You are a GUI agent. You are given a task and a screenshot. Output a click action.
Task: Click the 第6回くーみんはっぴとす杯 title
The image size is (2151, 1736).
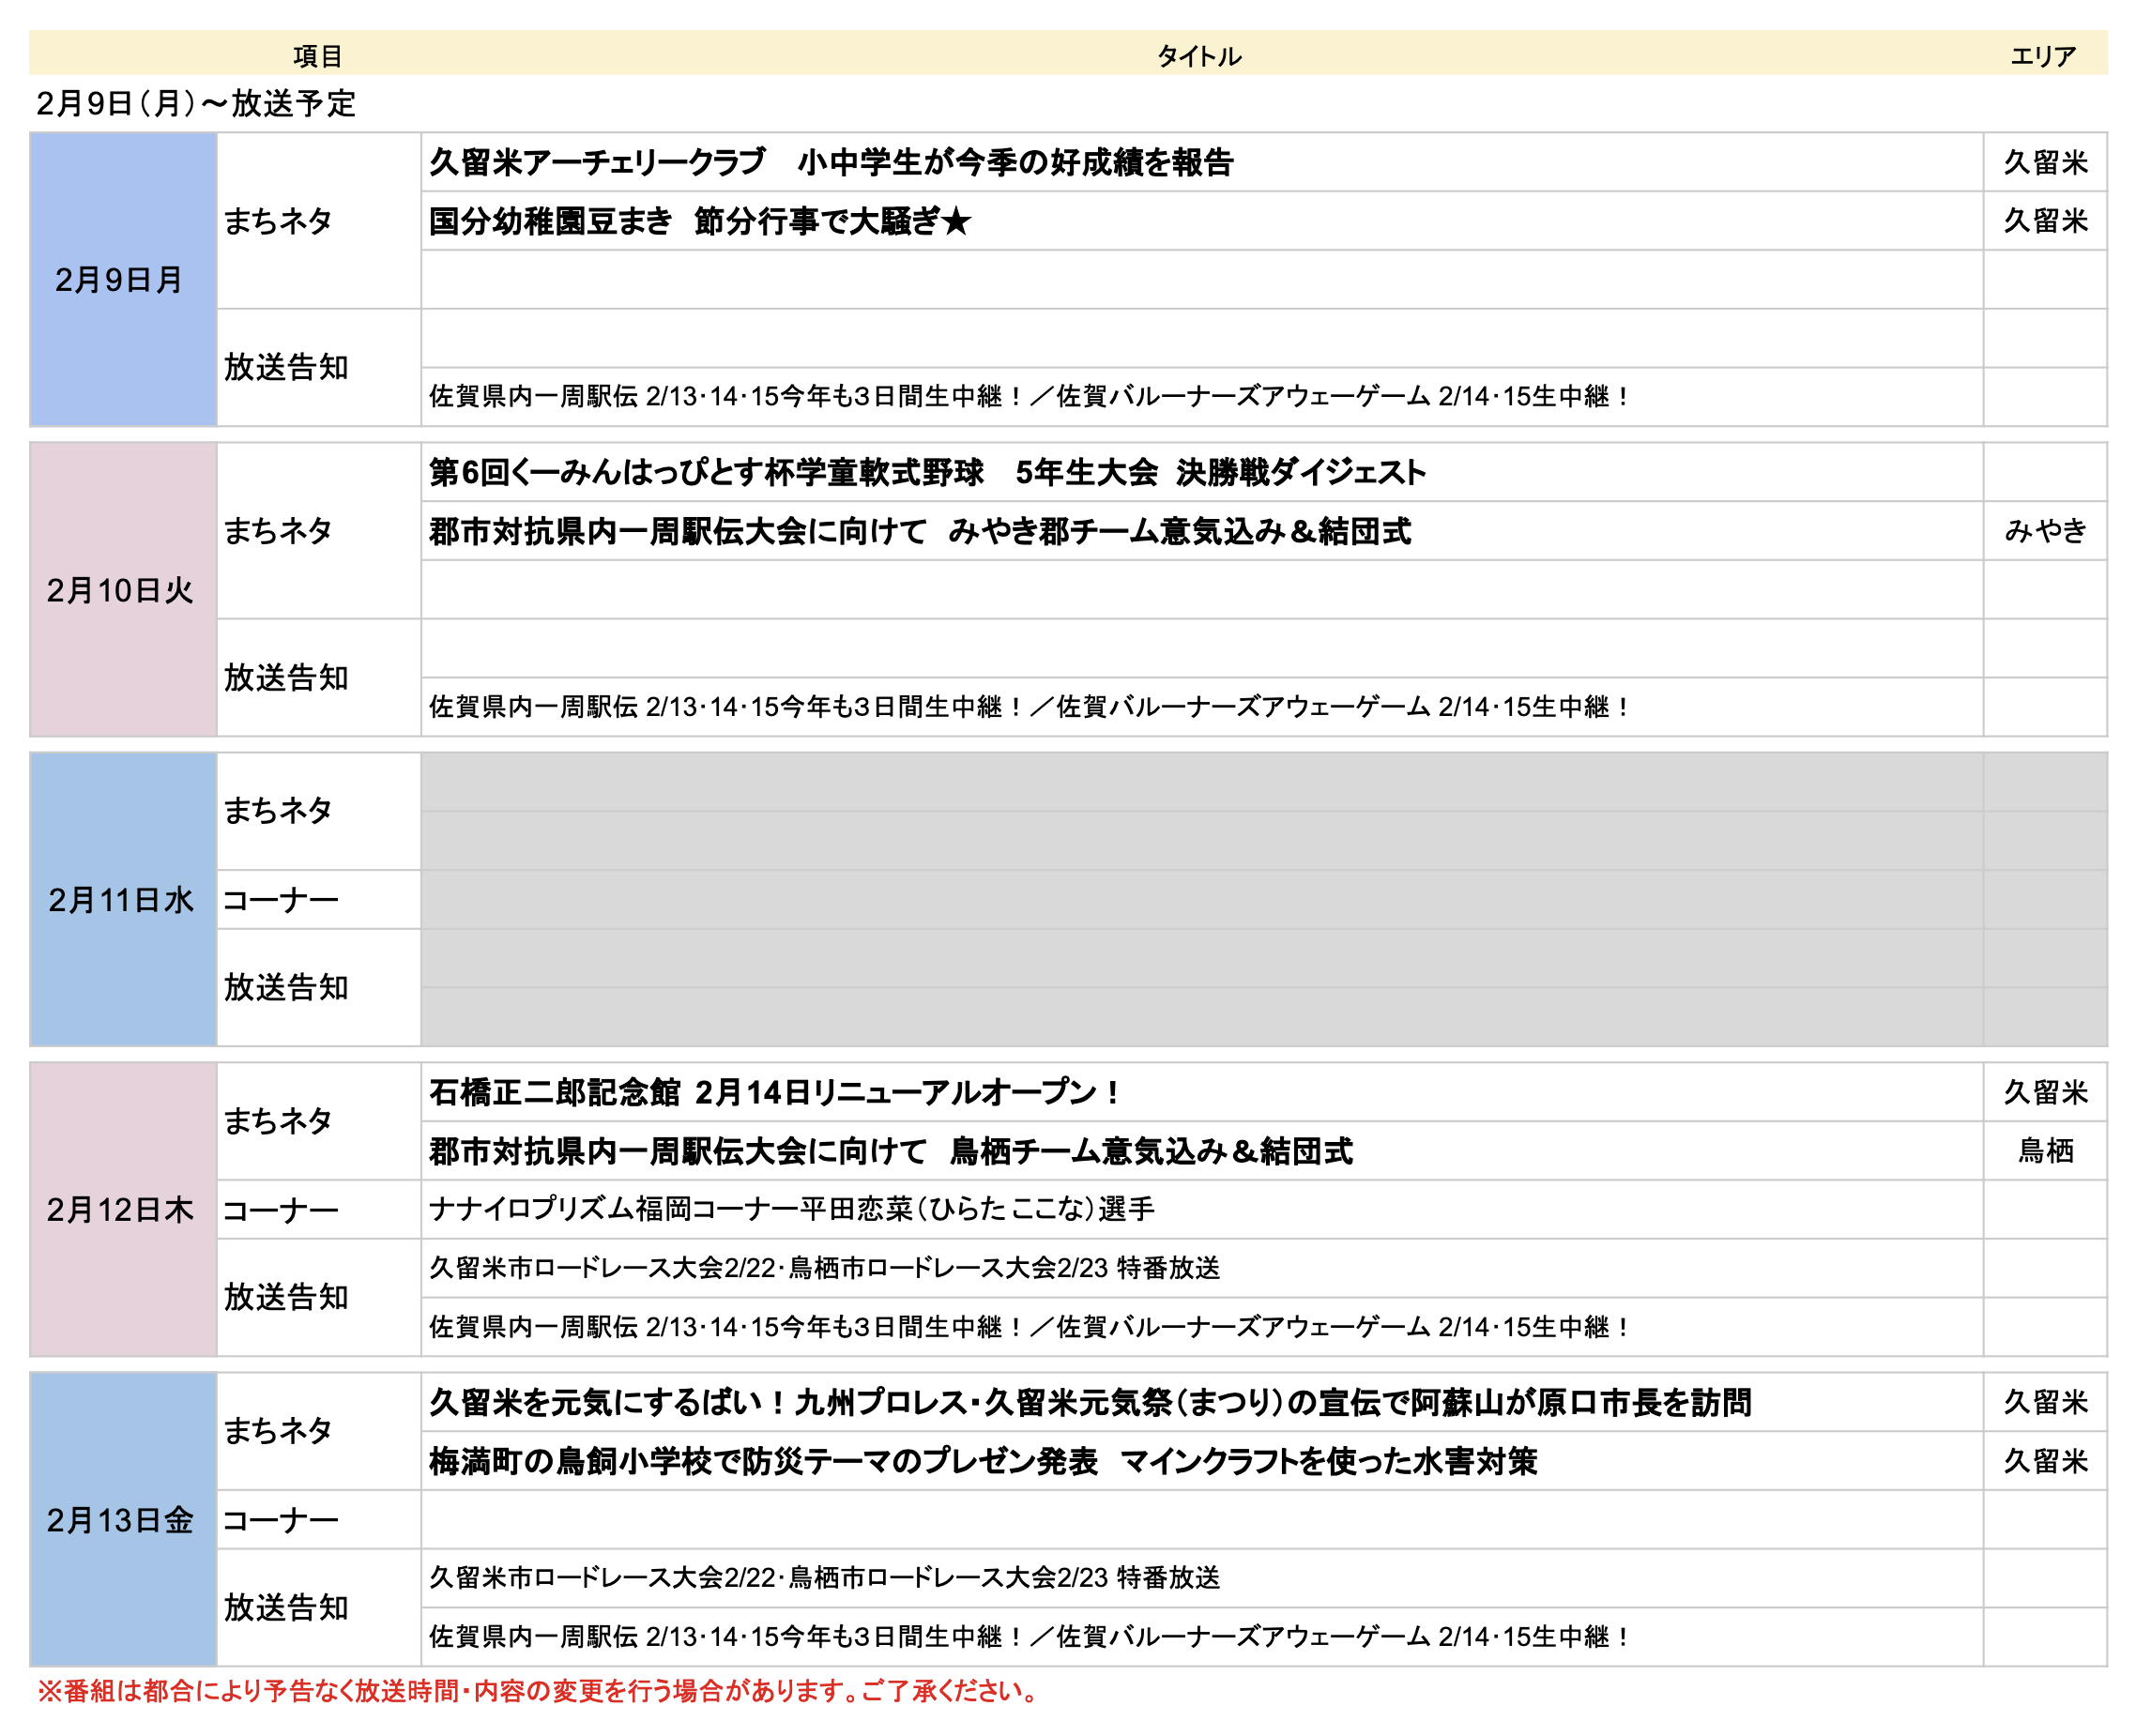pyautogui.click(x=927, y=473)
